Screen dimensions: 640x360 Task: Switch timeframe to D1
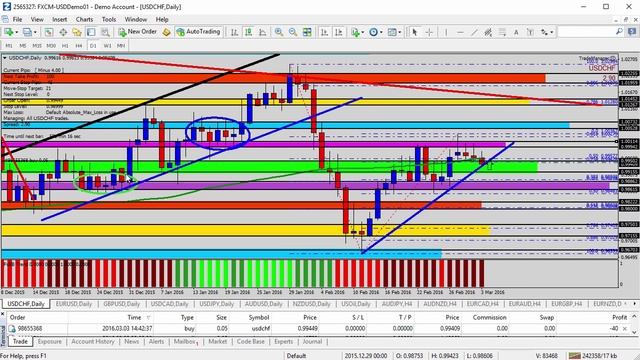click(x=93, y=46)
